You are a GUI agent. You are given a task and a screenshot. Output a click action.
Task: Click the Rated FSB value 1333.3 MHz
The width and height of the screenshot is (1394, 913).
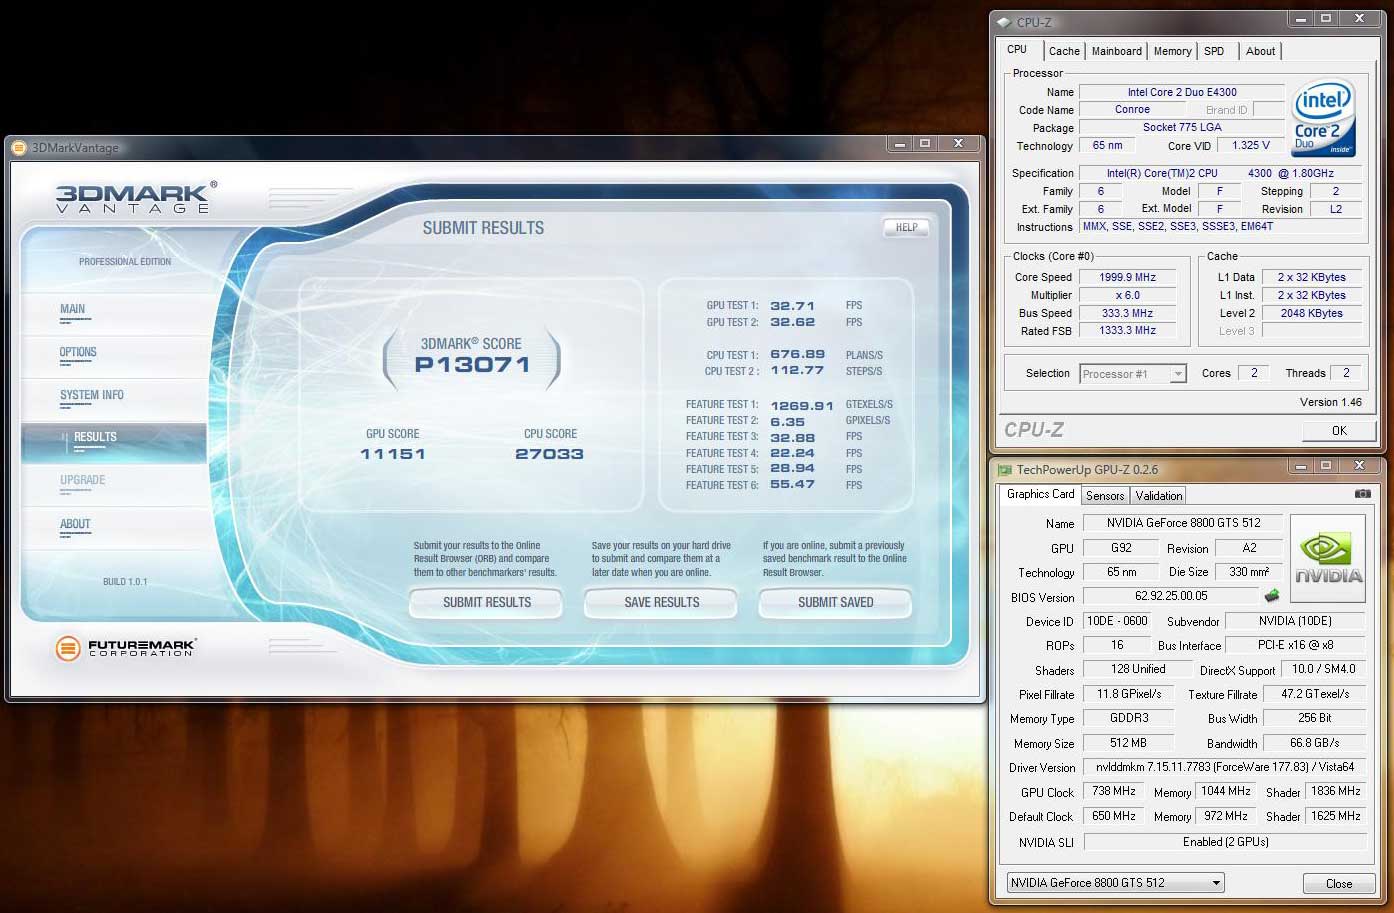click(x=1127, y=331)
